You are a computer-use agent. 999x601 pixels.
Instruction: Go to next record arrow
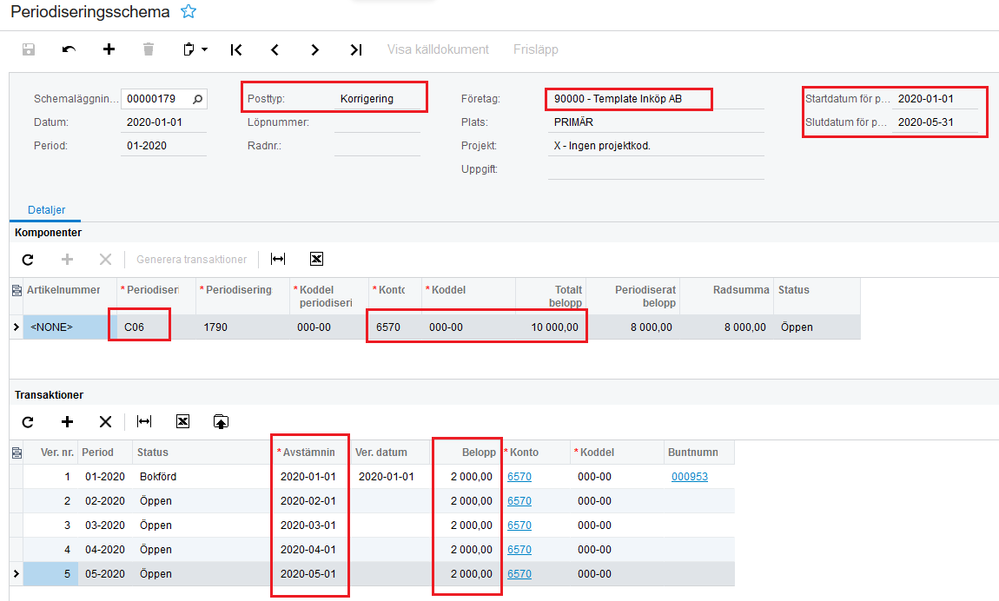tap(315, 49)
